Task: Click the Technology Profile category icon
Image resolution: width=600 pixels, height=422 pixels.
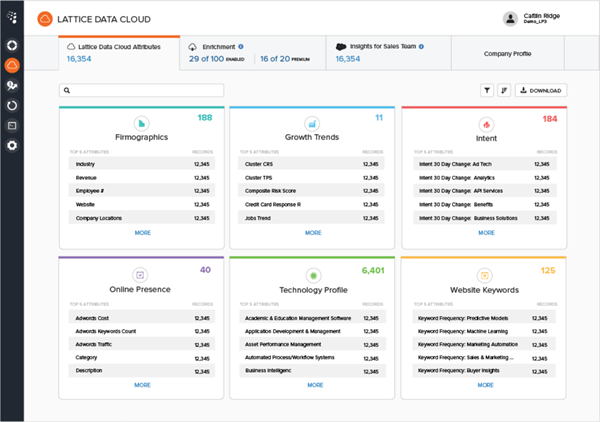Action: click(313, 274)
